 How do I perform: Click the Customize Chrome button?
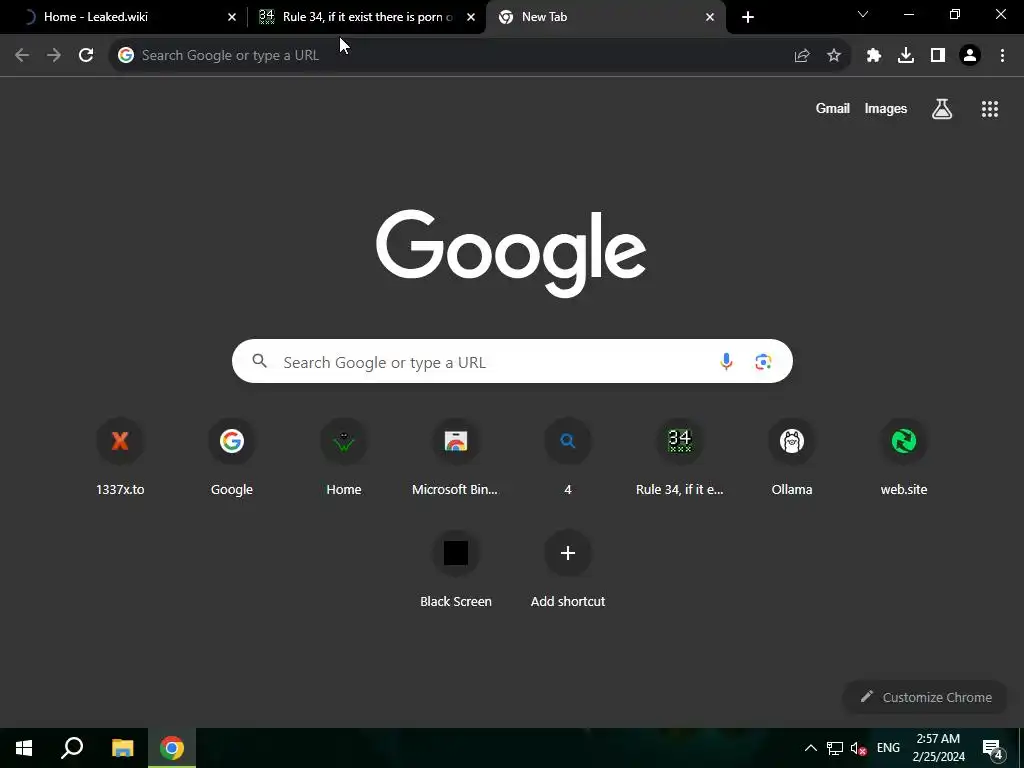pyautogui.click(x=926, y=697)
